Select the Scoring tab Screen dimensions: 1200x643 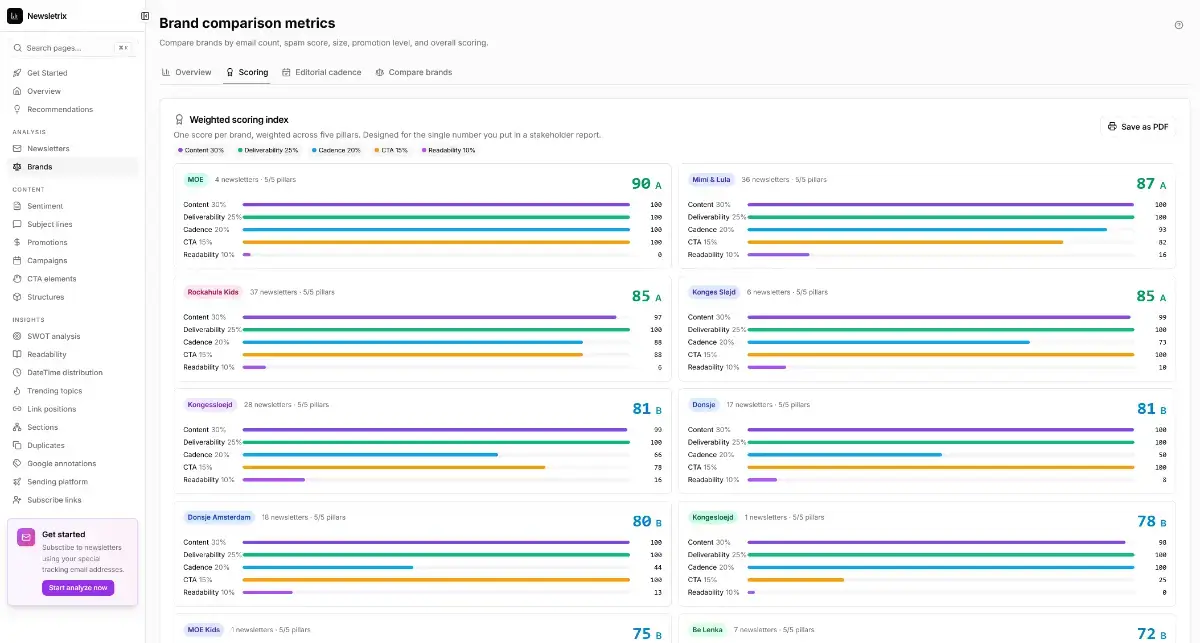click(x=247, y=72)
